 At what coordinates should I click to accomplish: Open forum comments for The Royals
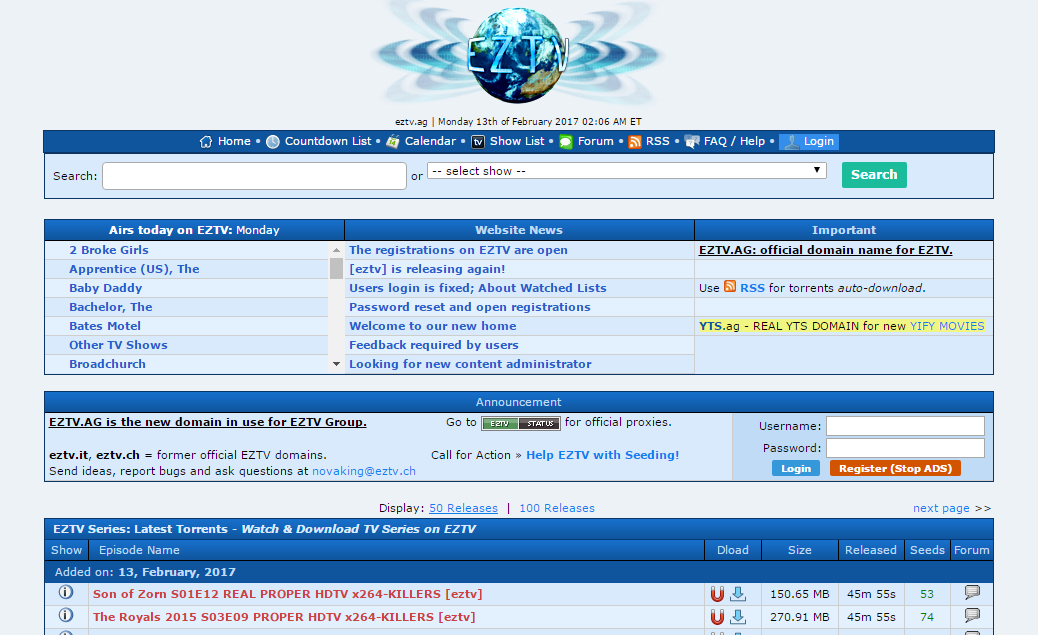click(972, 616)
